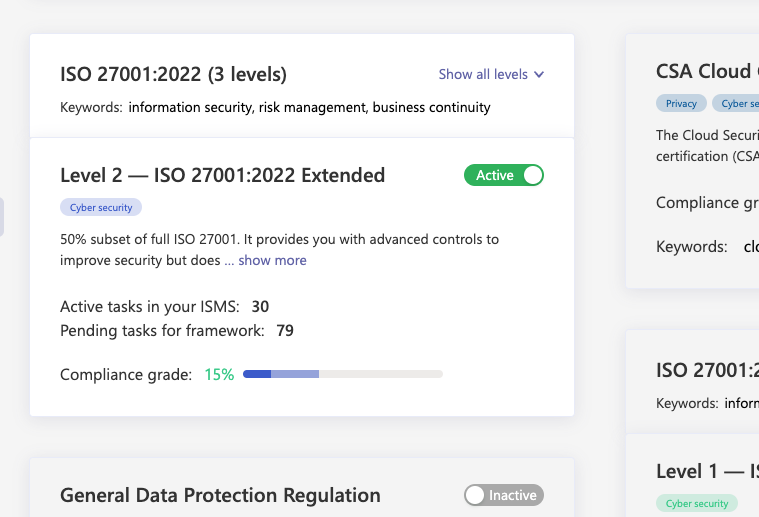This screenshot has width=759, height=517.
Task: Click the information security keywords text
Action: [309, 107]
